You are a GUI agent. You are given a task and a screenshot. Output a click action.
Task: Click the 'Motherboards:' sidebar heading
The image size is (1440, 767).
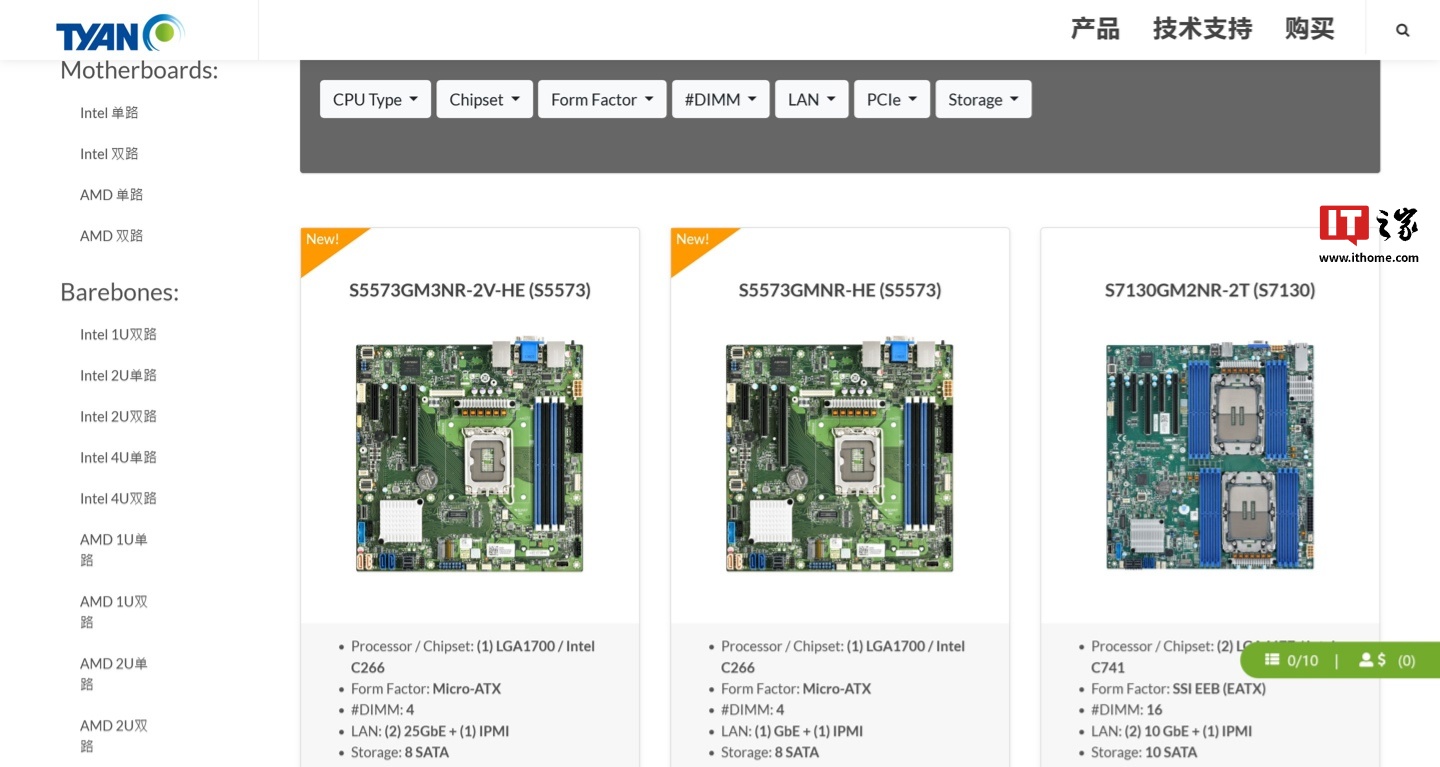tap(139, 70)
